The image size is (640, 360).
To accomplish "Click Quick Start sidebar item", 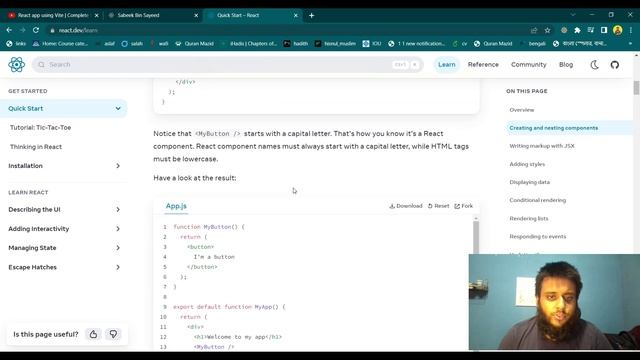I will point(63,109).
